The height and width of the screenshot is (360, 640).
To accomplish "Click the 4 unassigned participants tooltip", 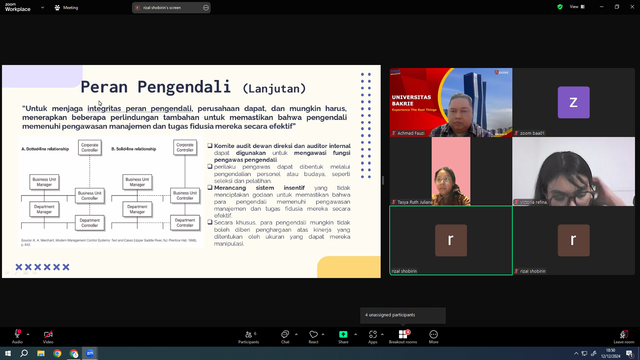I will (403, 315).
